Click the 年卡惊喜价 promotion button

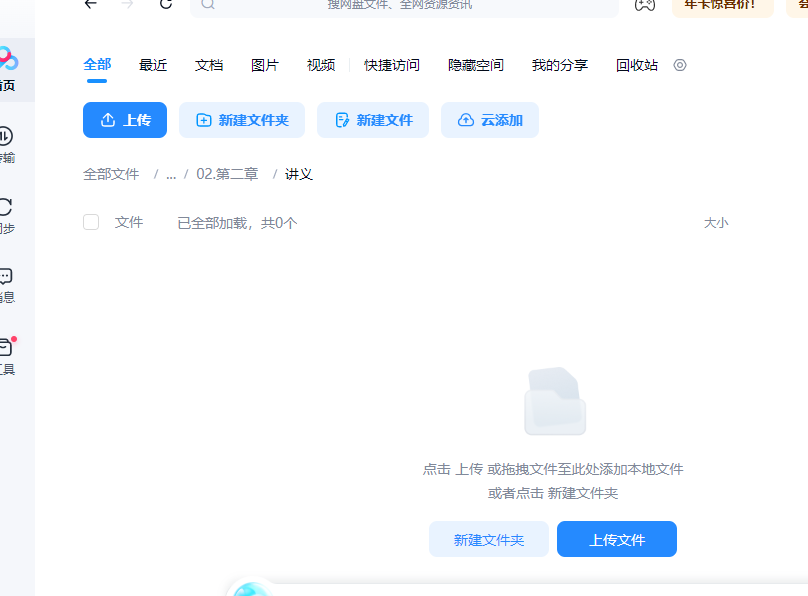coord(721,5)
